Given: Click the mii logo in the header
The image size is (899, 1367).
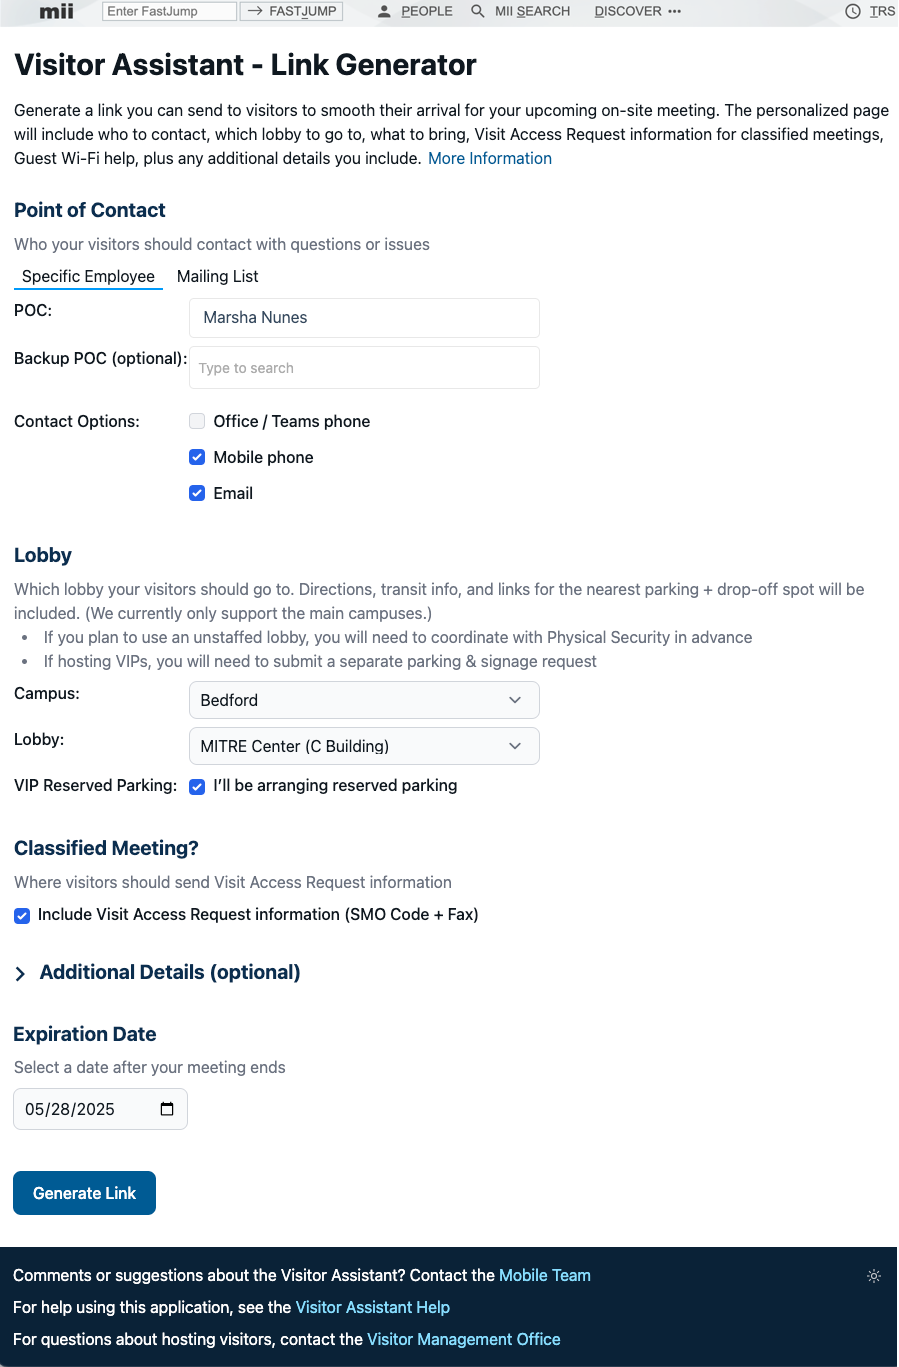Looking at the screenshot, I should tap(55, 12).
